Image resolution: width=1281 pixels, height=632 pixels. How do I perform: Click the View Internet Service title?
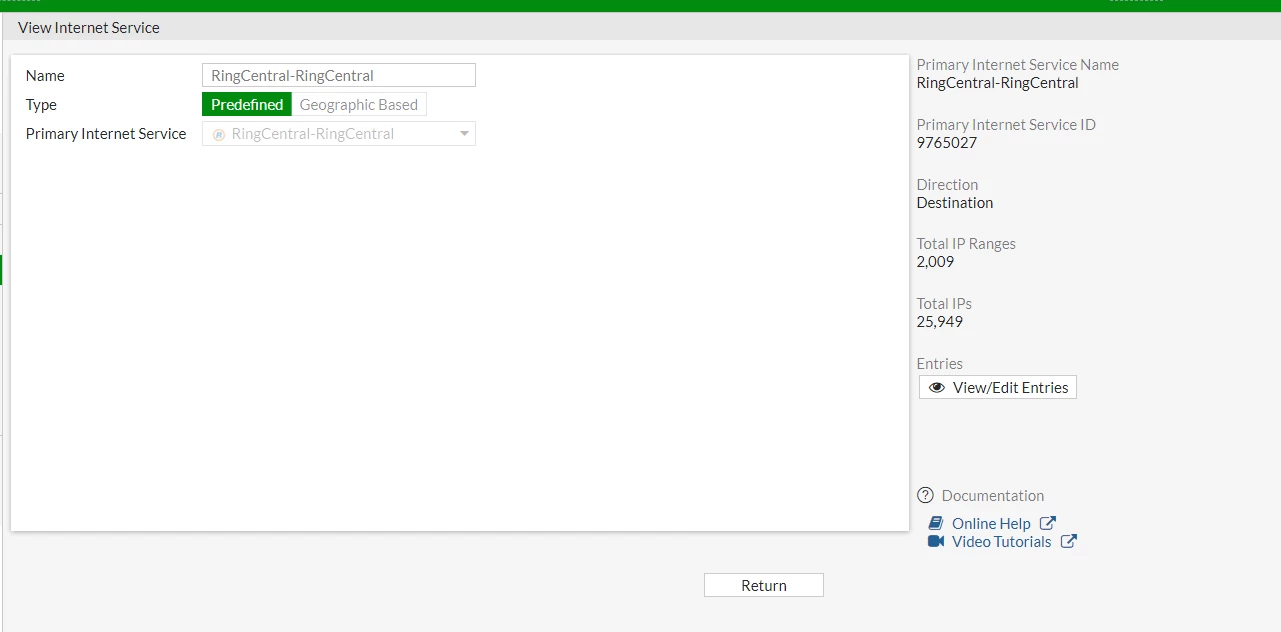(89, 28)
